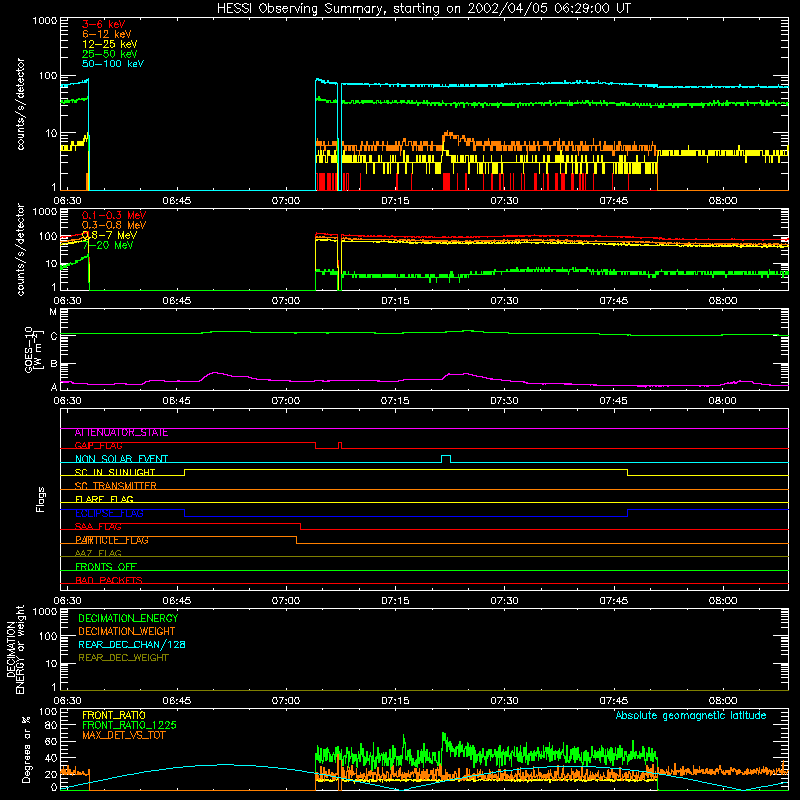Select the REAR_DEC_WEIGHT legend label
This screenshot has height=800, width=800.
(x=123, y=658)
